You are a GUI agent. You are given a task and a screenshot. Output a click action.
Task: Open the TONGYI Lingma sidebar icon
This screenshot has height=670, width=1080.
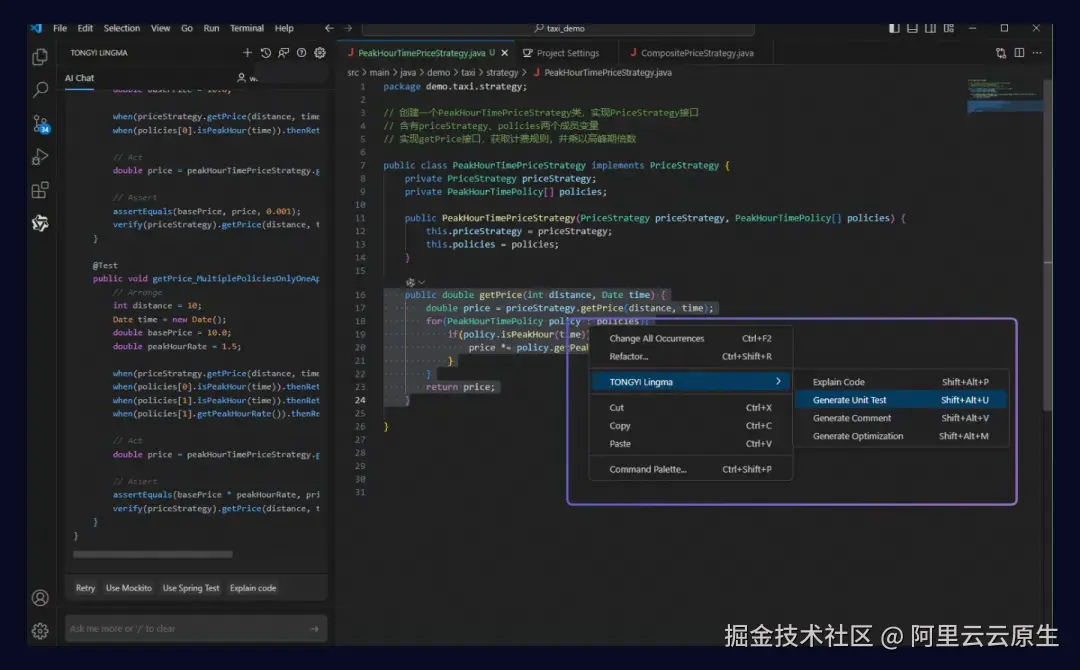(x=40, y=223)
